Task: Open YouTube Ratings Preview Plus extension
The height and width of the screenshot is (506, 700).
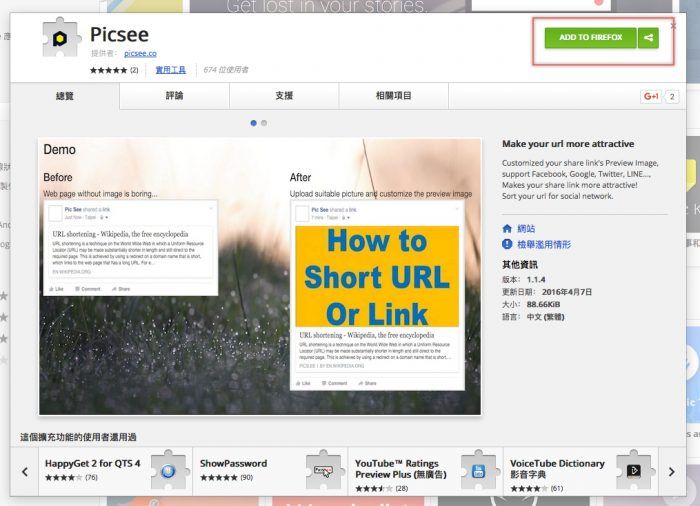Action: [x=425, y=471]
